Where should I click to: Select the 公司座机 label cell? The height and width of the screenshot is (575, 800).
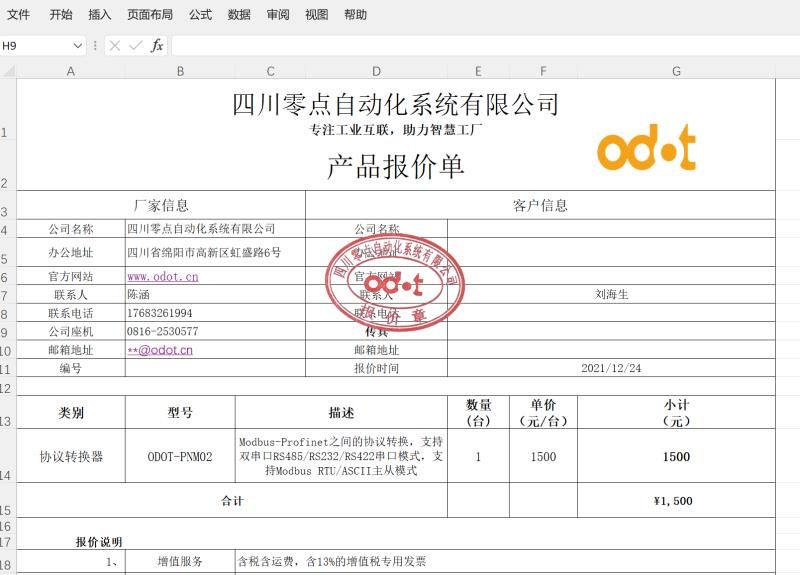click(71, 331)
